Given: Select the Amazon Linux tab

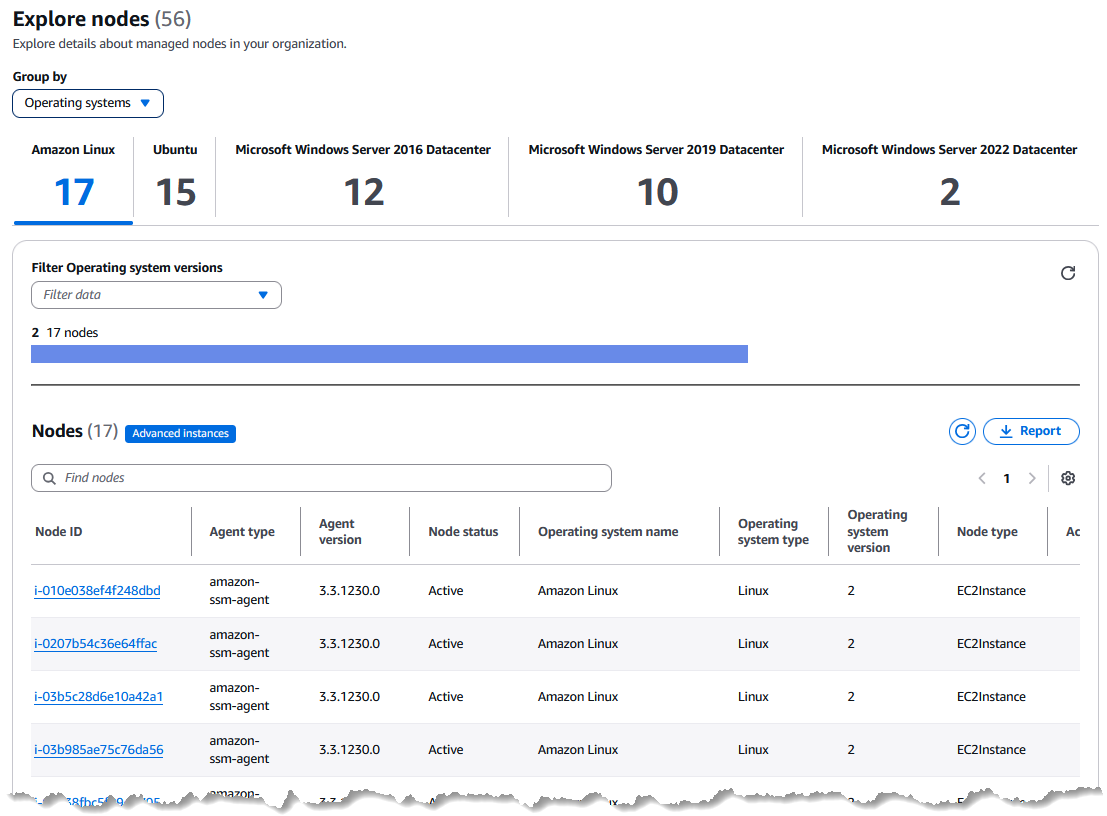Looking at the screenshot, I should (x=73, y=176).
